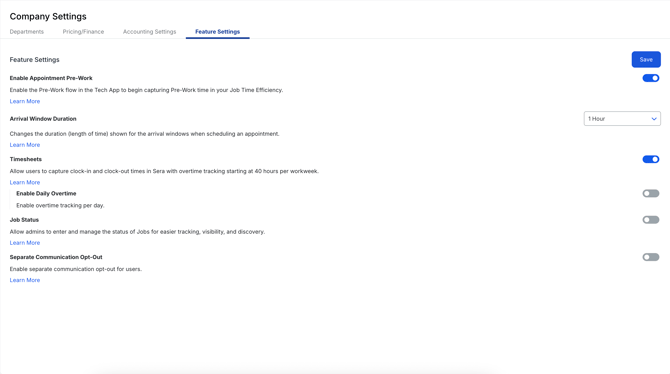Screen dimensions: 670x374
Task: Enable the Daily Overtime toggle
Action: pos(651,194)
